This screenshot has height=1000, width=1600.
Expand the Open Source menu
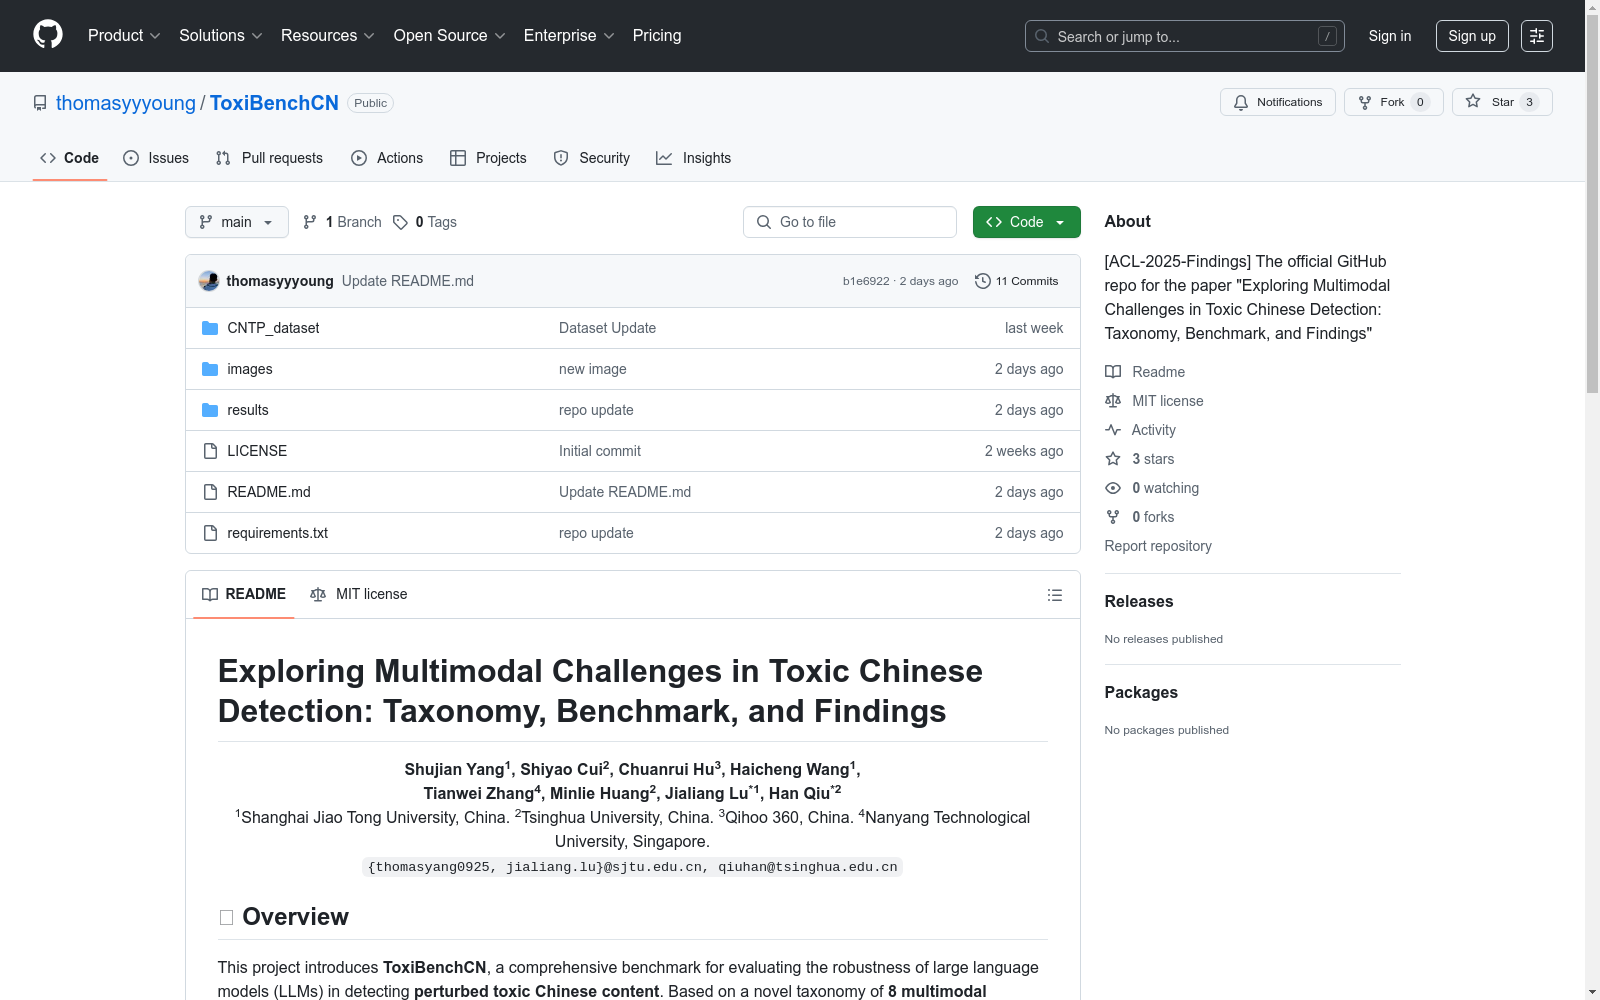coord(450,36)
